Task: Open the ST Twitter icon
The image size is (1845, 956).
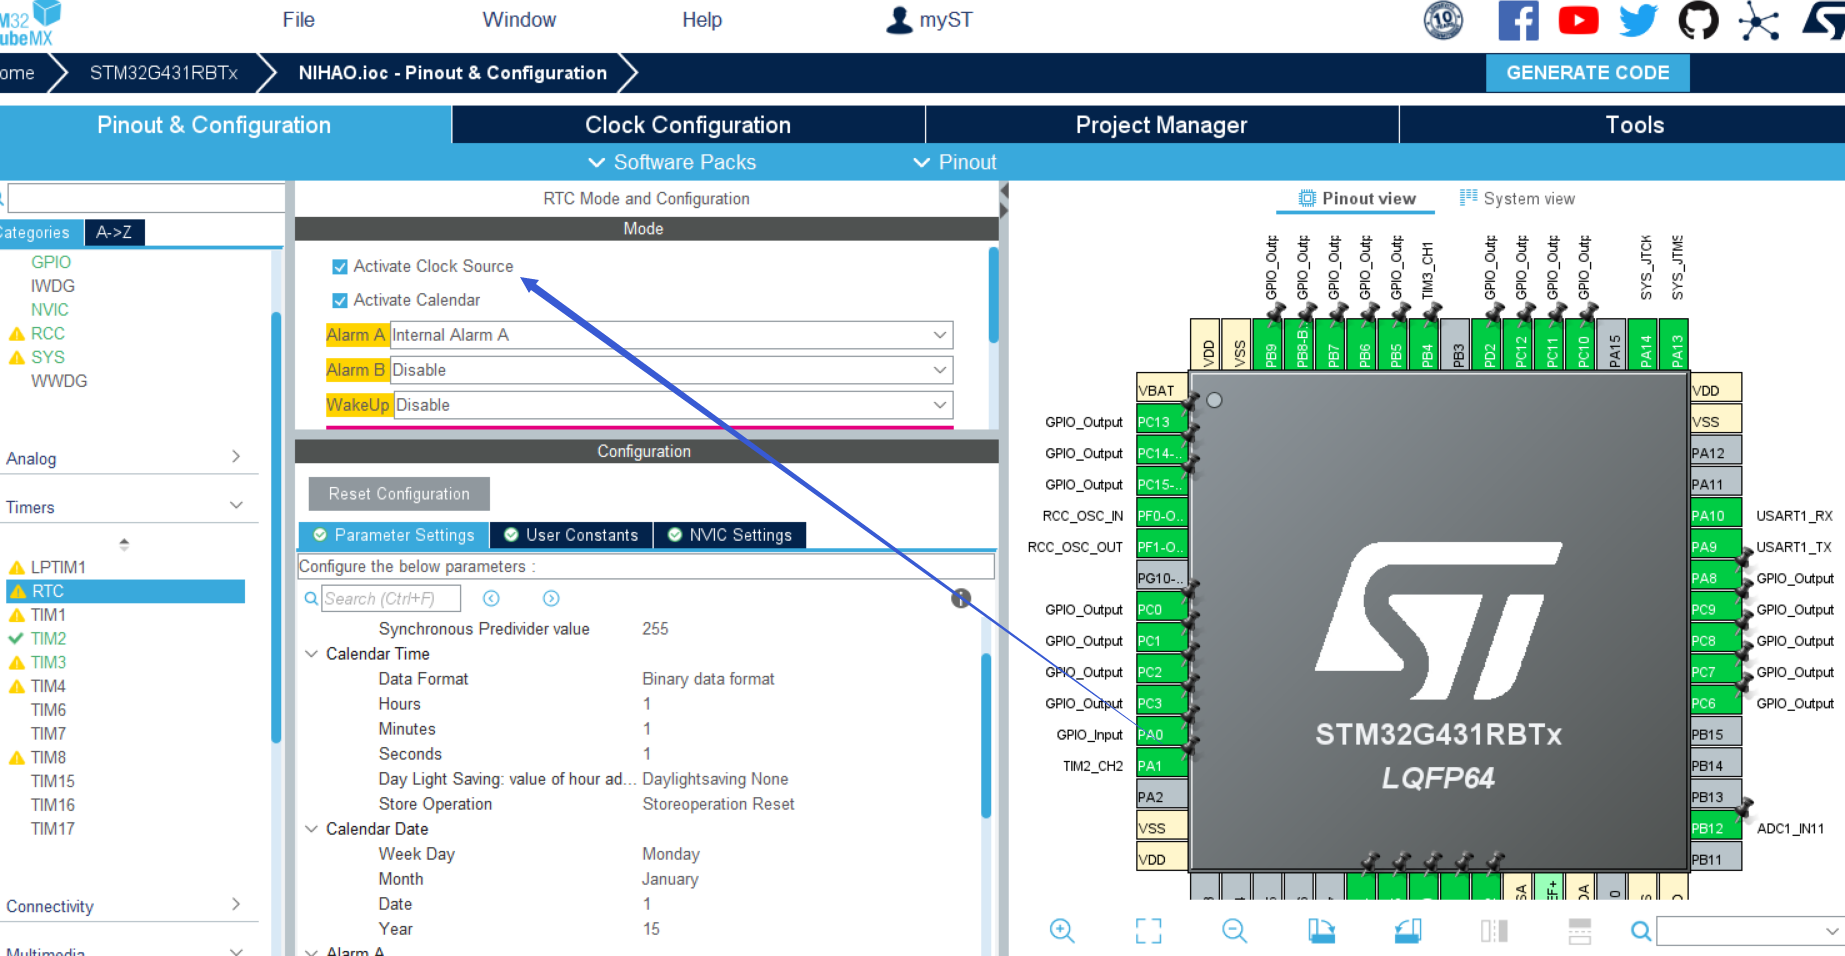Action: 1638,21
